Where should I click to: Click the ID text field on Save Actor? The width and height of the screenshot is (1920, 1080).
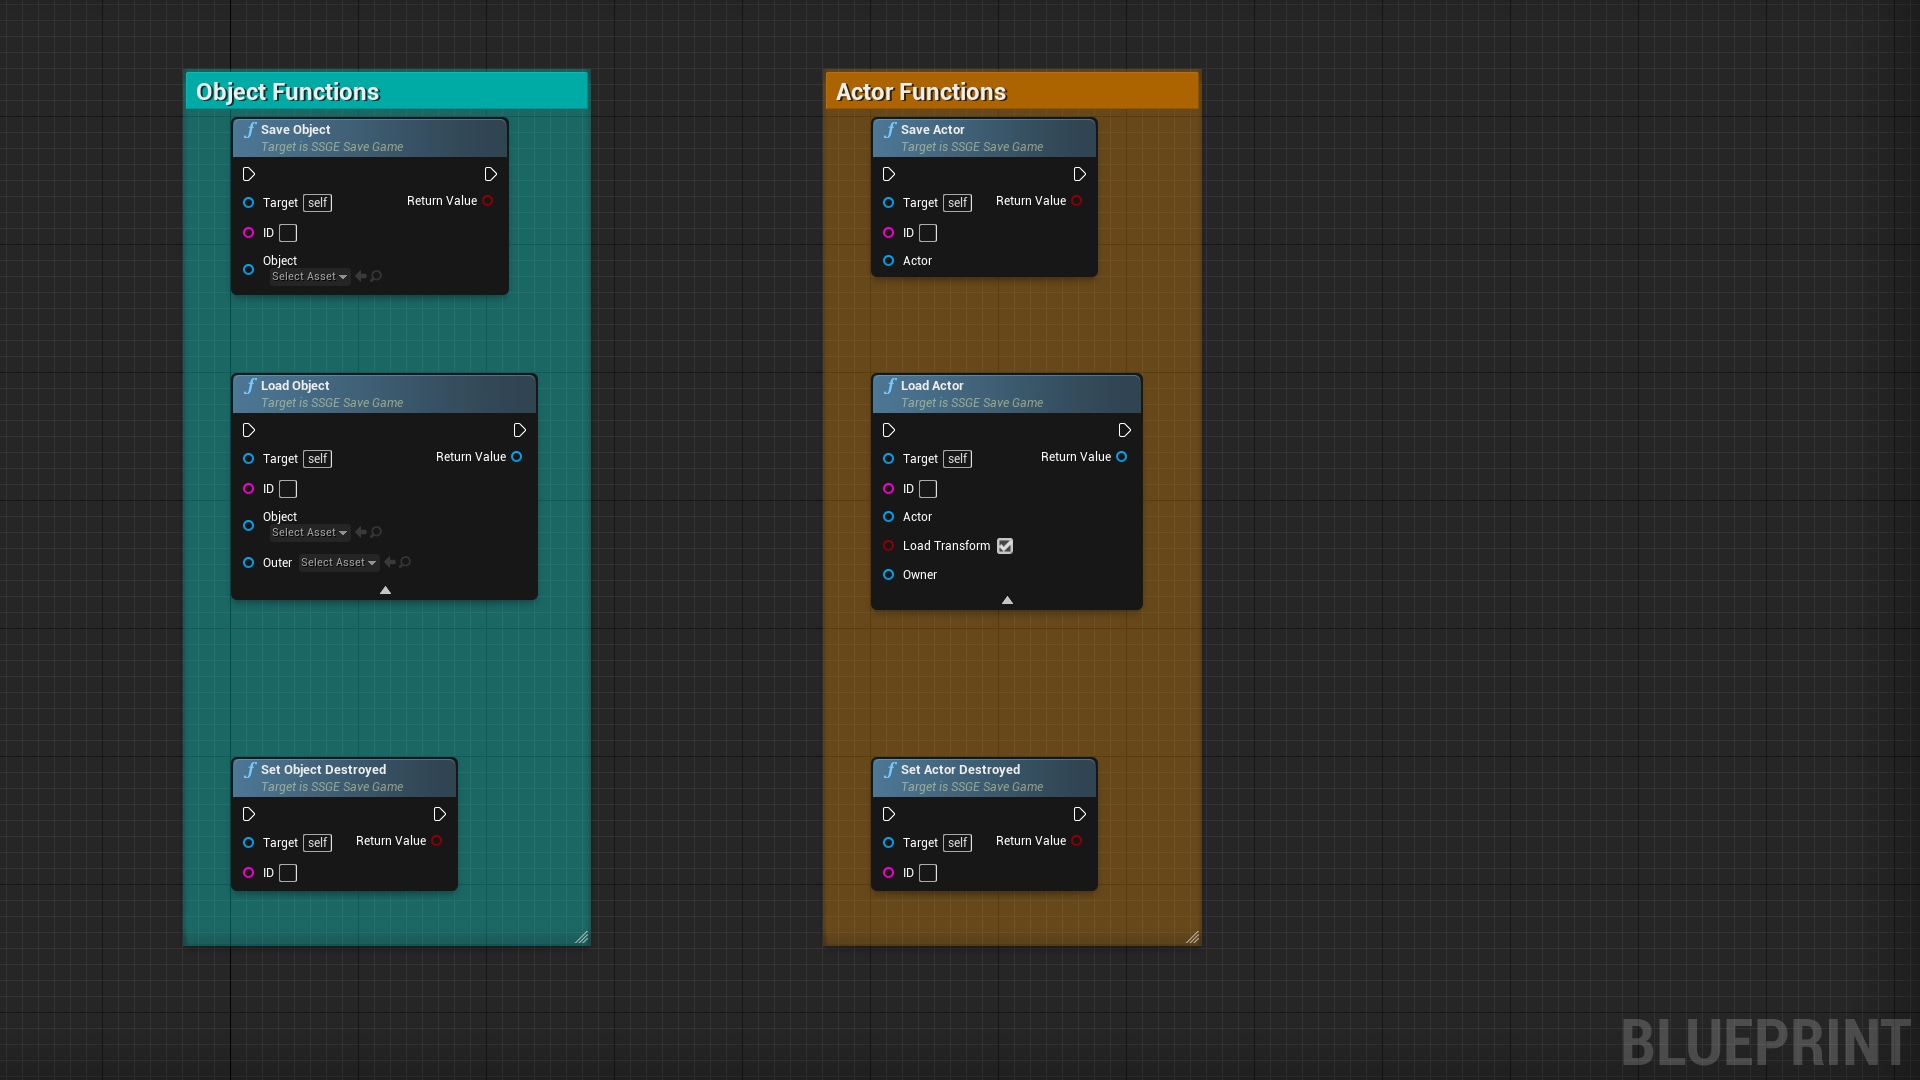point(928,233)
